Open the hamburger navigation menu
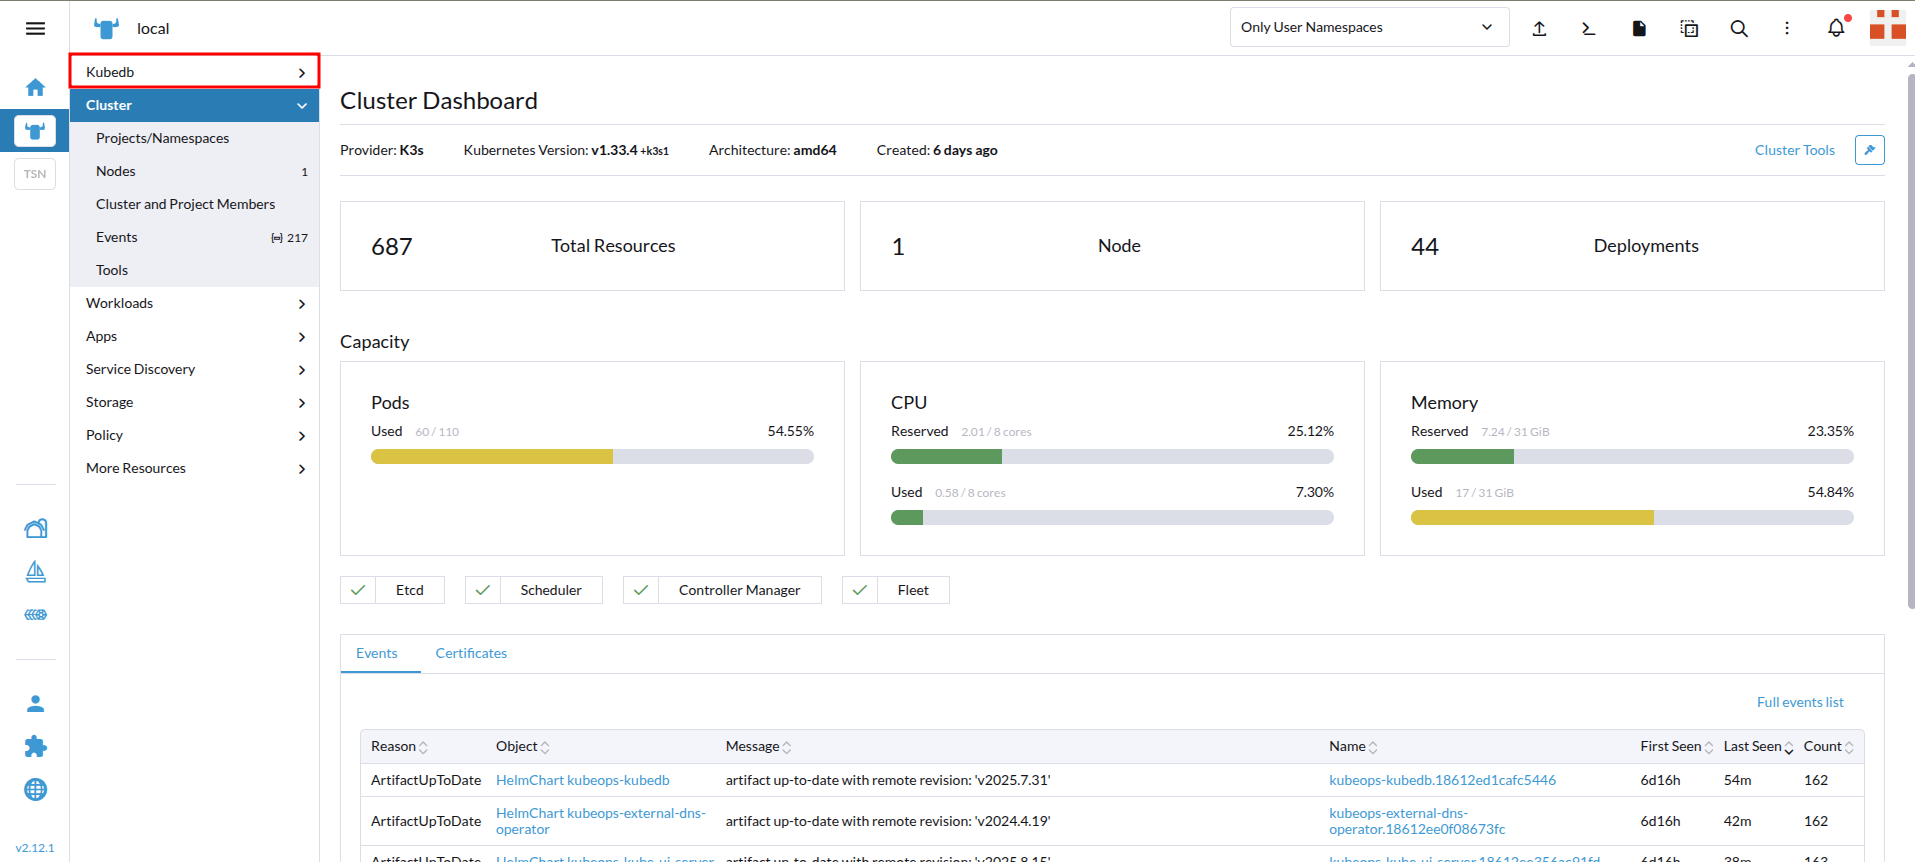This screenshot has height=862, width=1915. (x=35, y=28)
